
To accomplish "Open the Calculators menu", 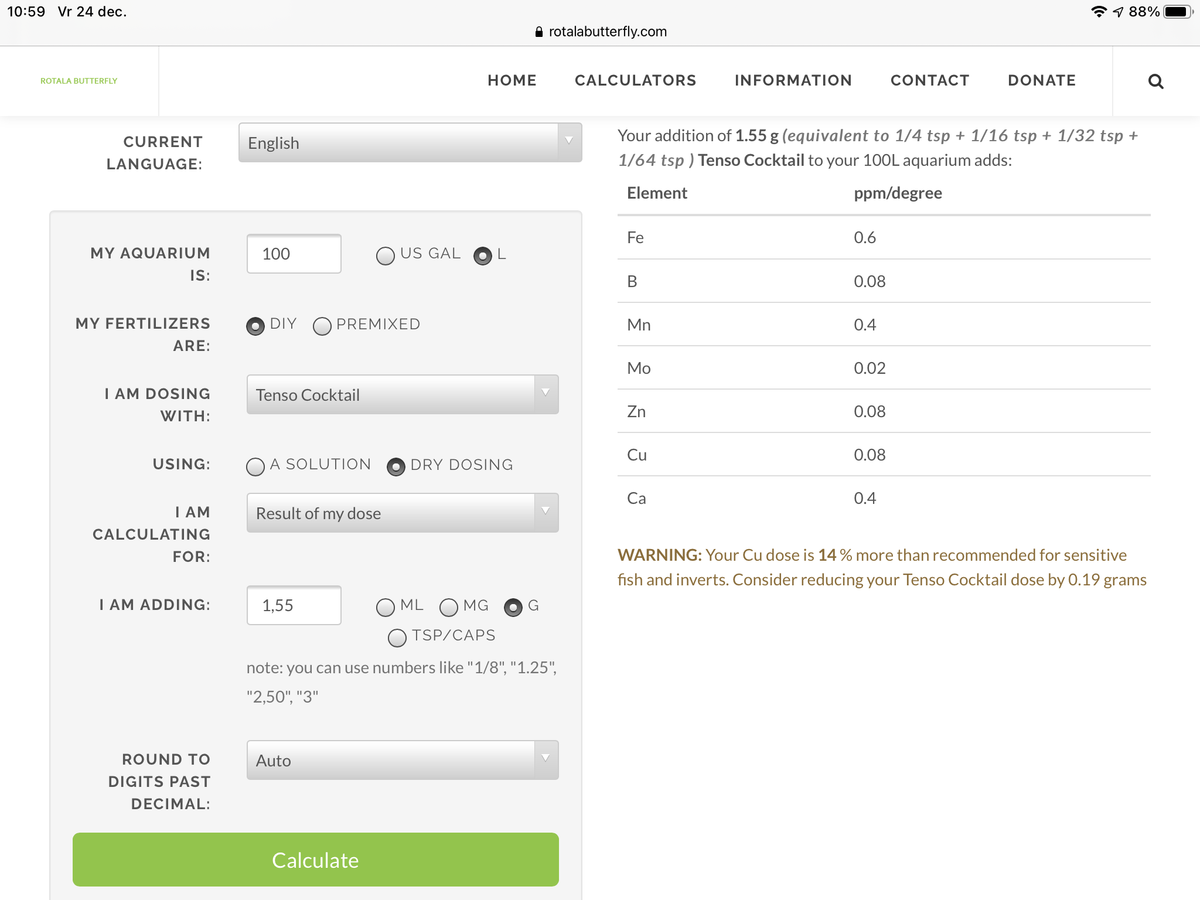I will (x=635, y=81).
